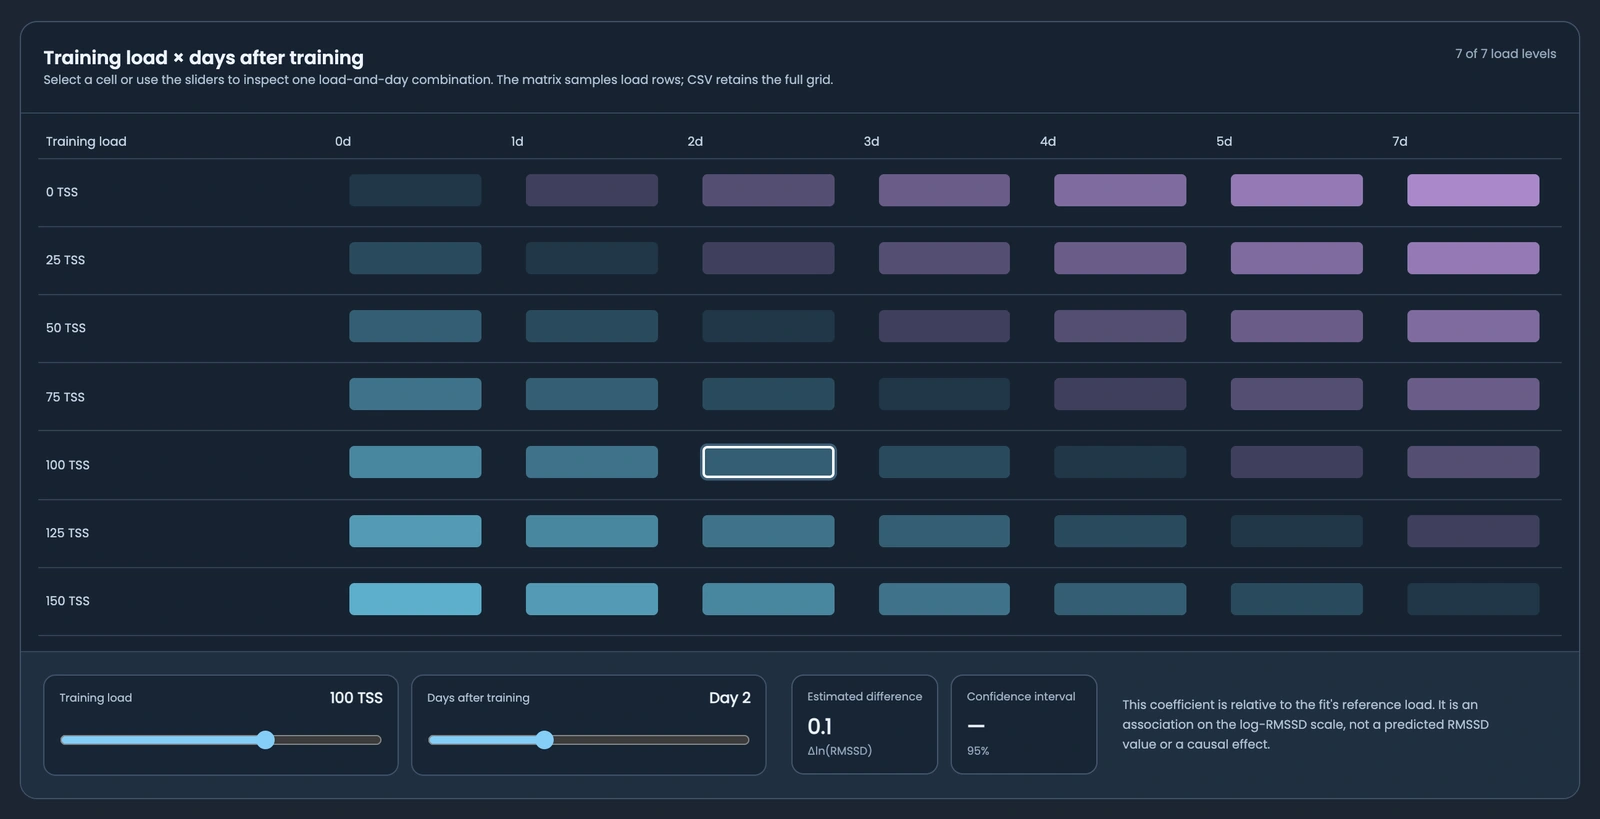Choose the 150 TSS cell under 2d

pyautogui.click(x=768, y=599)
